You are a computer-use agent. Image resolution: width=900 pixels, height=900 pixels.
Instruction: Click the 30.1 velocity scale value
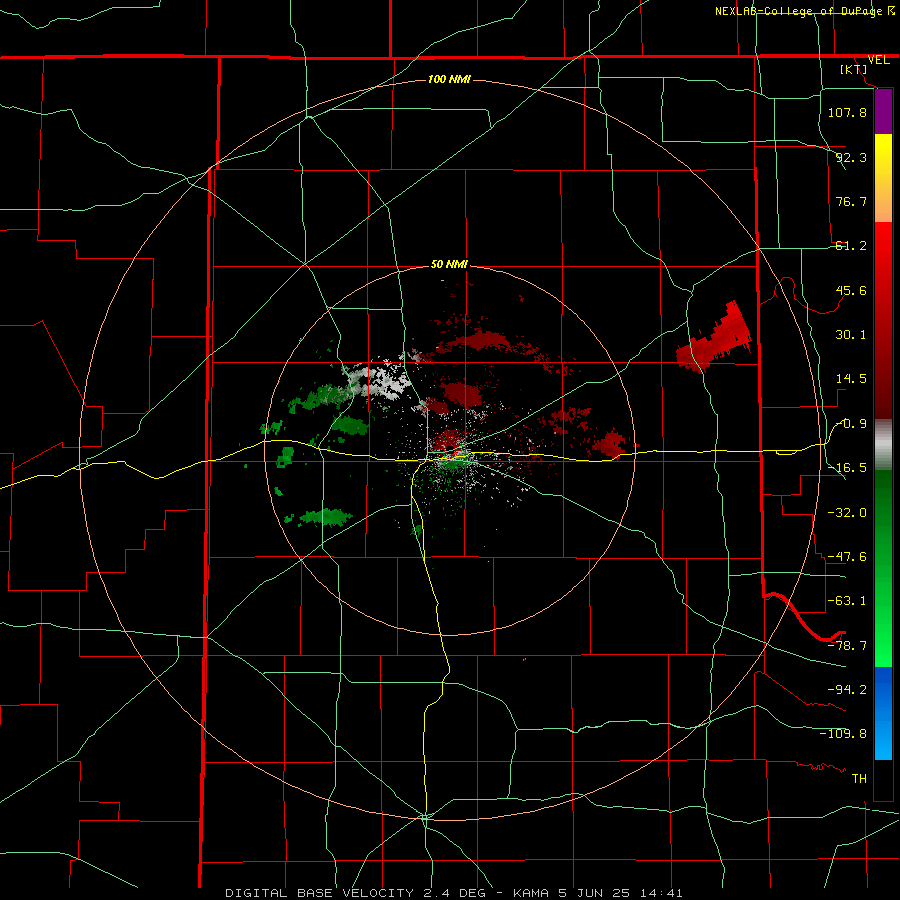(x=851, y=335)
